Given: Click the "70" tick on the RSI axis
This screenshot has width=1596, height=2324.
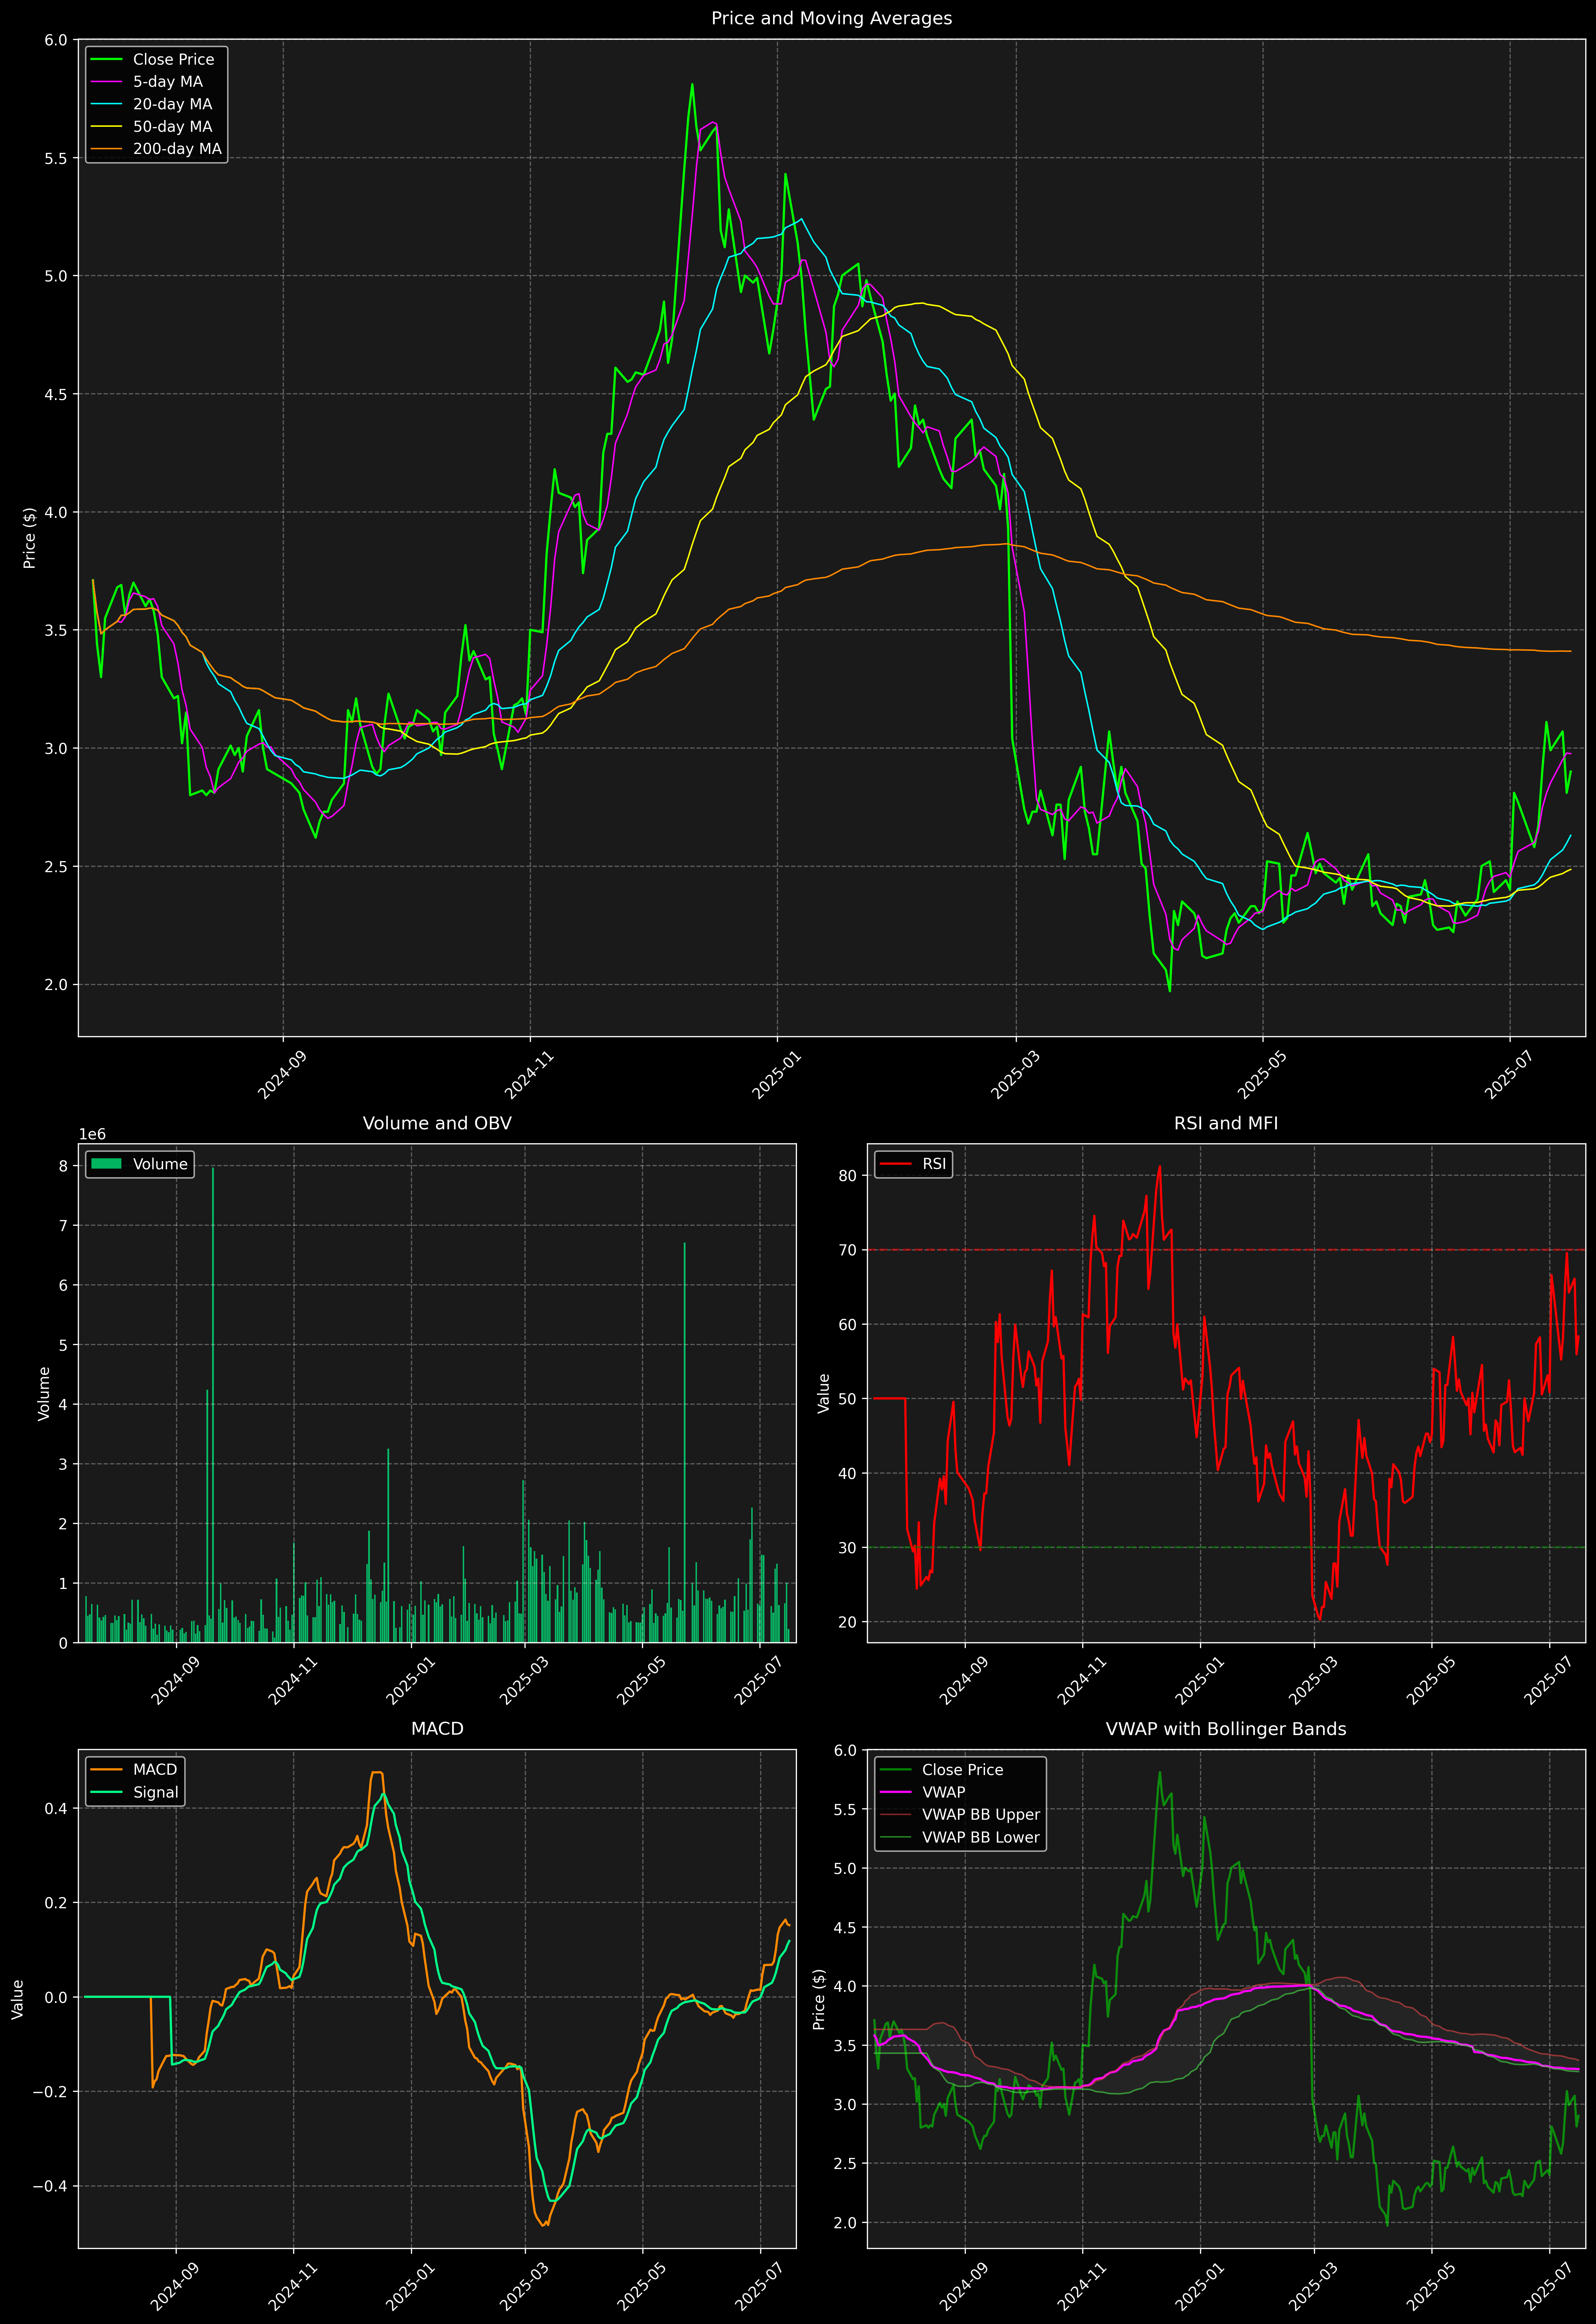Looking at the screenshot, I should click(x=848, y=1250).
